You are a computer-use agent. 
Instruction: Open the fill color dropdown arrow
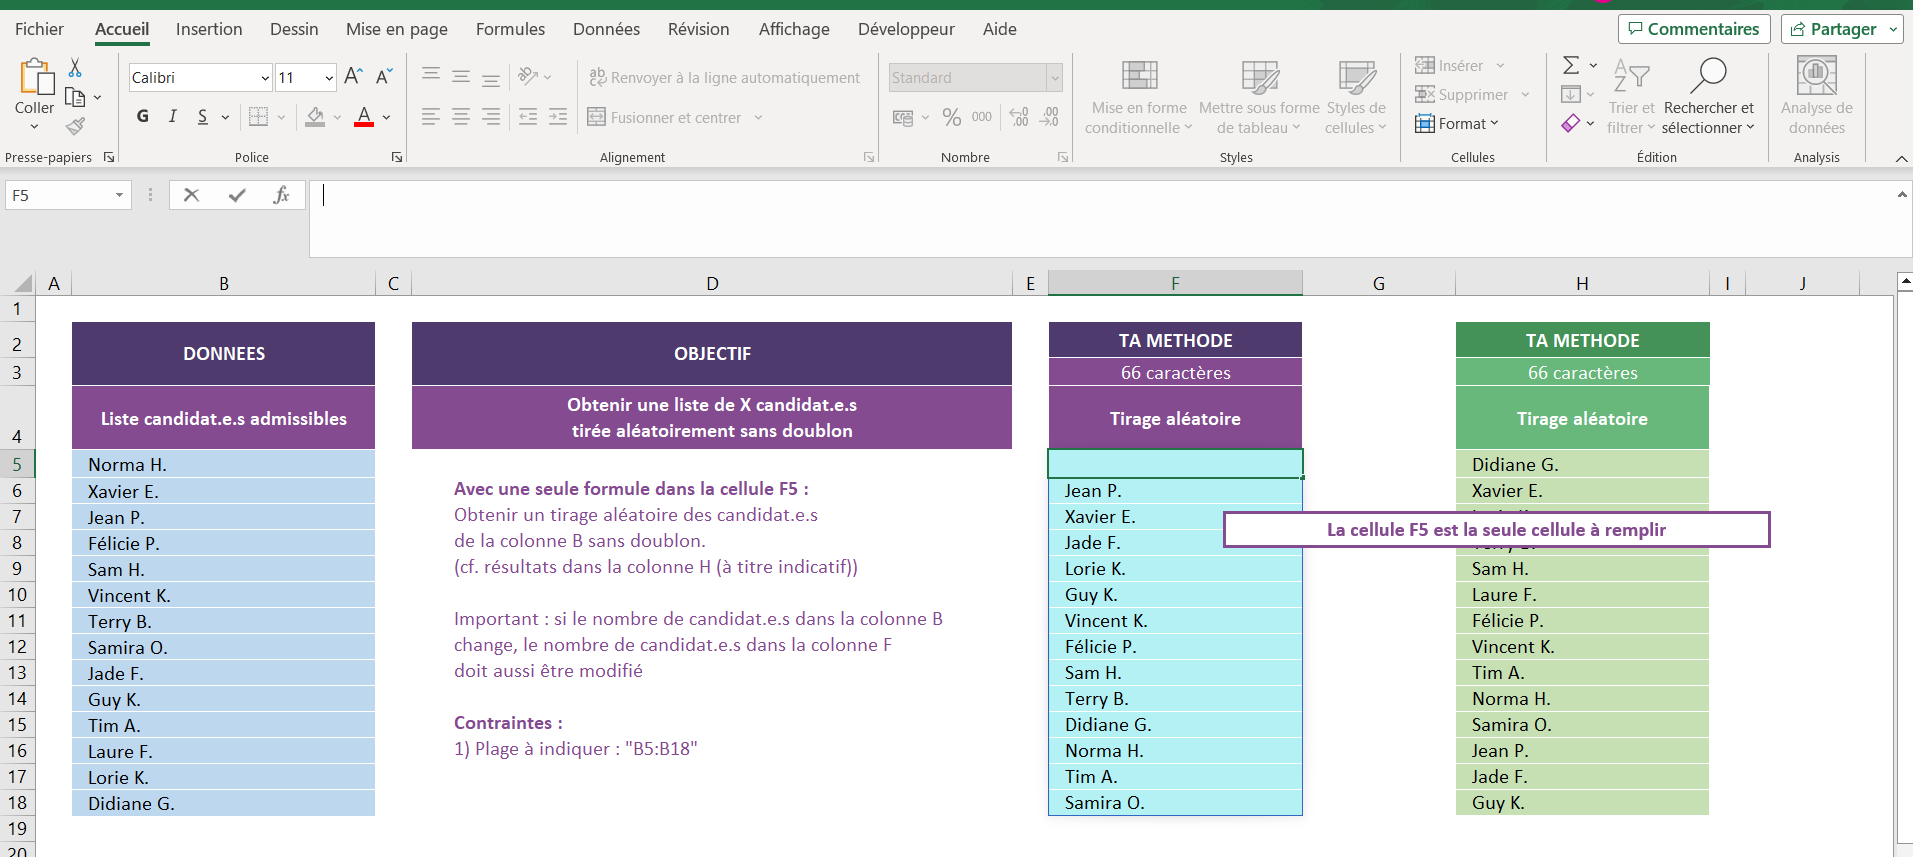[x=337, y=118]
